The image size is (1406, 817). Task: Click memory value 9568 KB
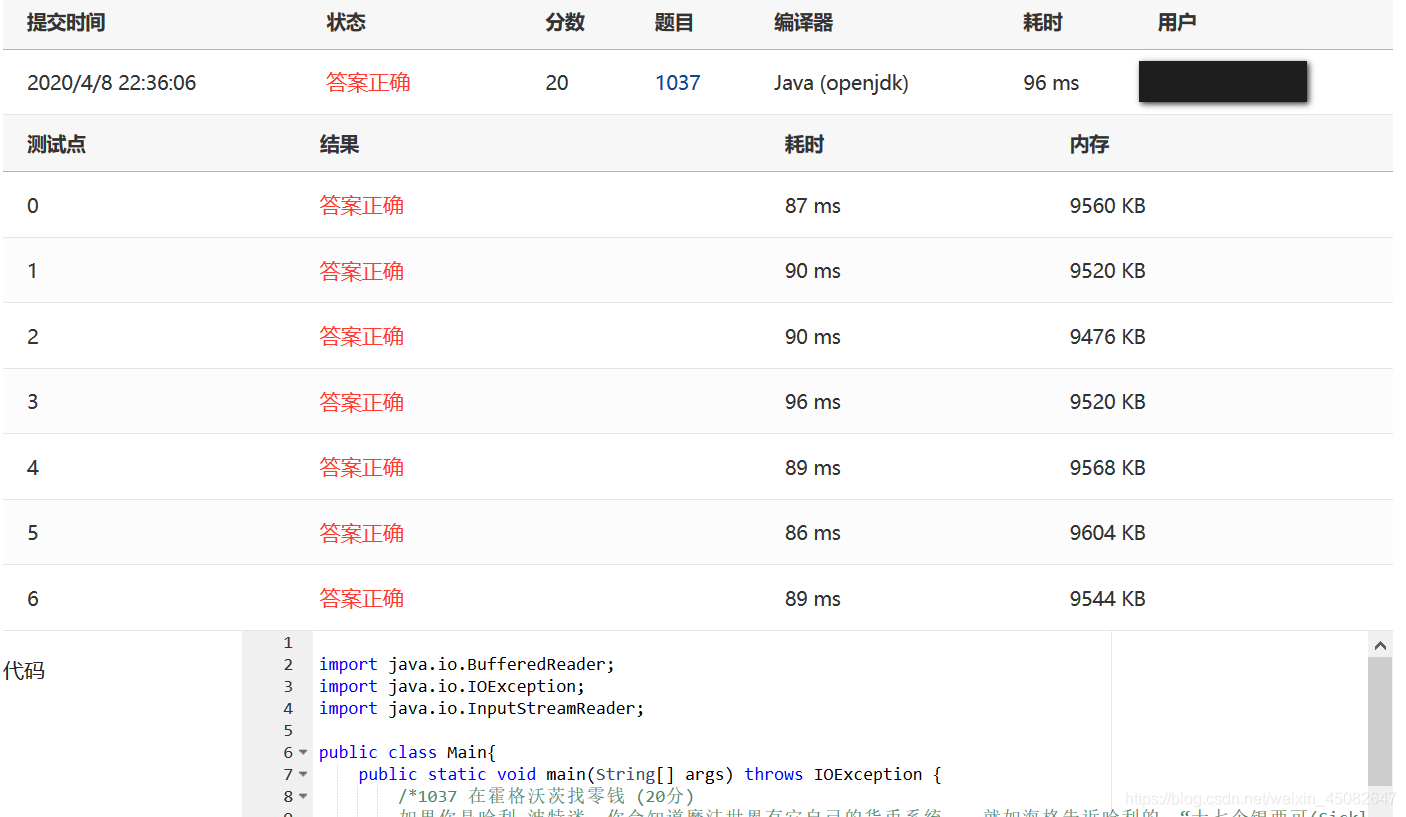pyautogui.click(x=1107, y=468)
